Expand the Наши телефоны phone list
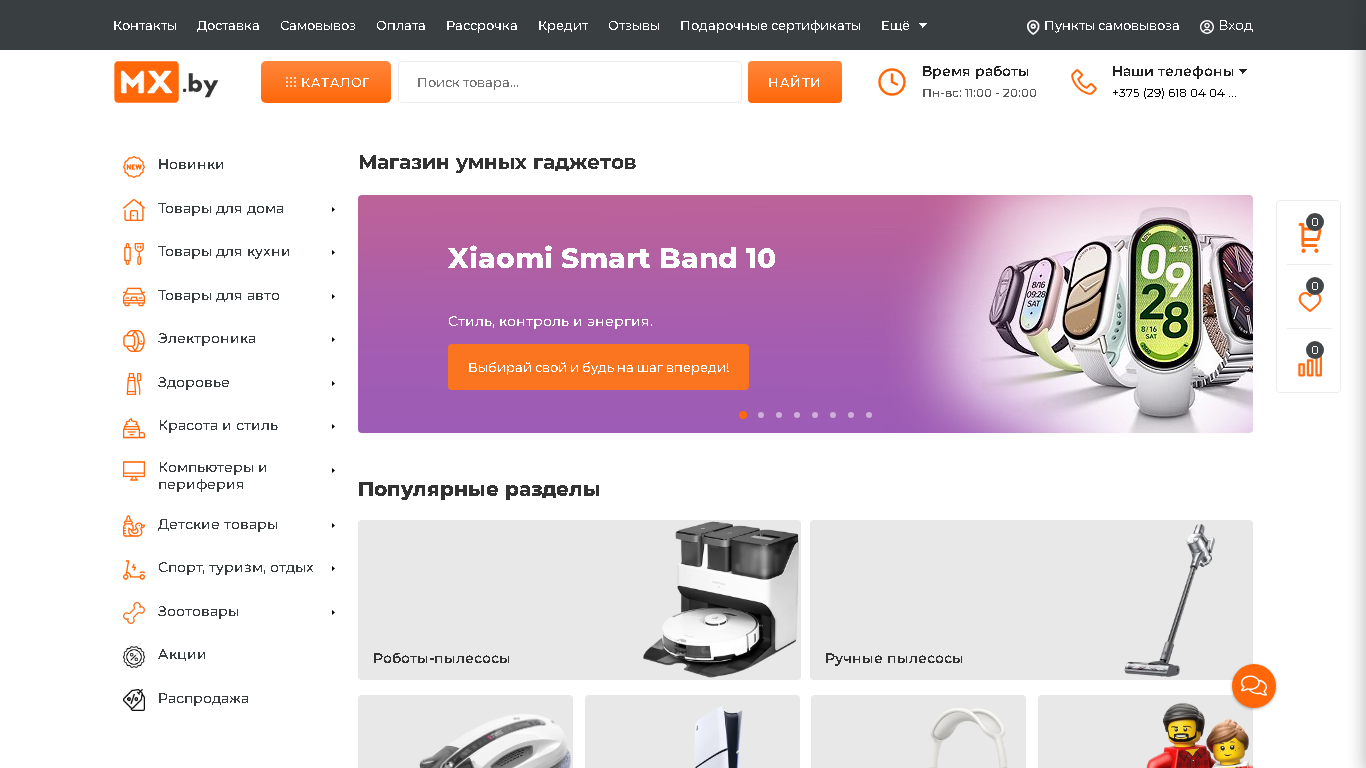This screenshot has height=768, width=1366. (x=1179, y=71)
